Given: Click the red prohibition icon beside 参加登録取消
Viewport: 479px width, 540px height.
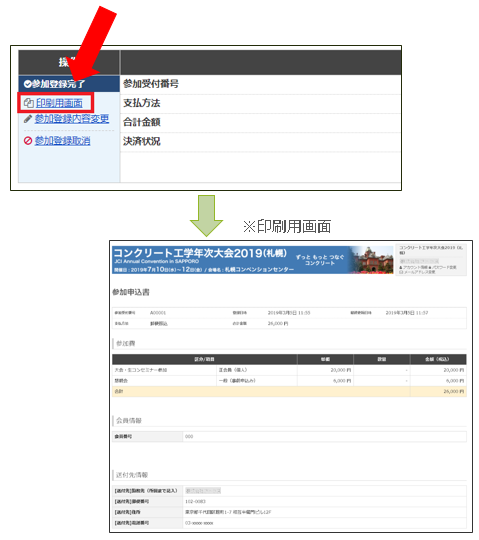Looking at the screenshot, I should (28, 141).
